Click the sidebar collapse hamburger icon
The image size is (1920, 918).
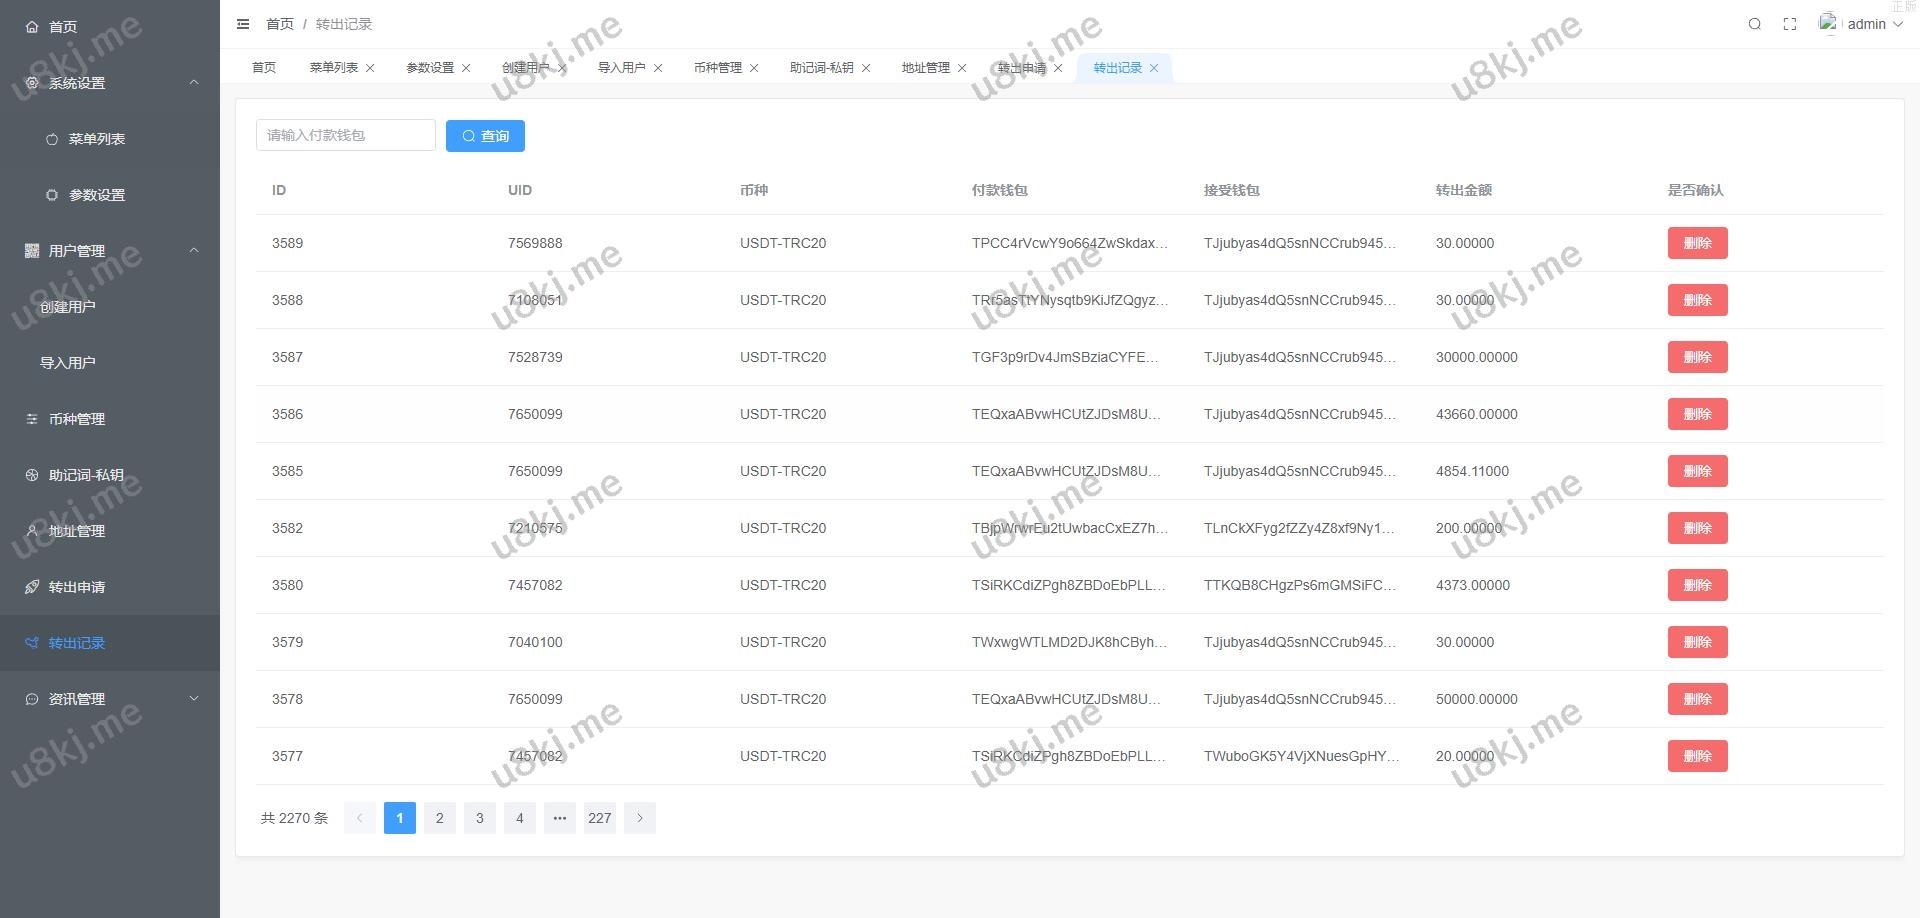pos(243,24)
